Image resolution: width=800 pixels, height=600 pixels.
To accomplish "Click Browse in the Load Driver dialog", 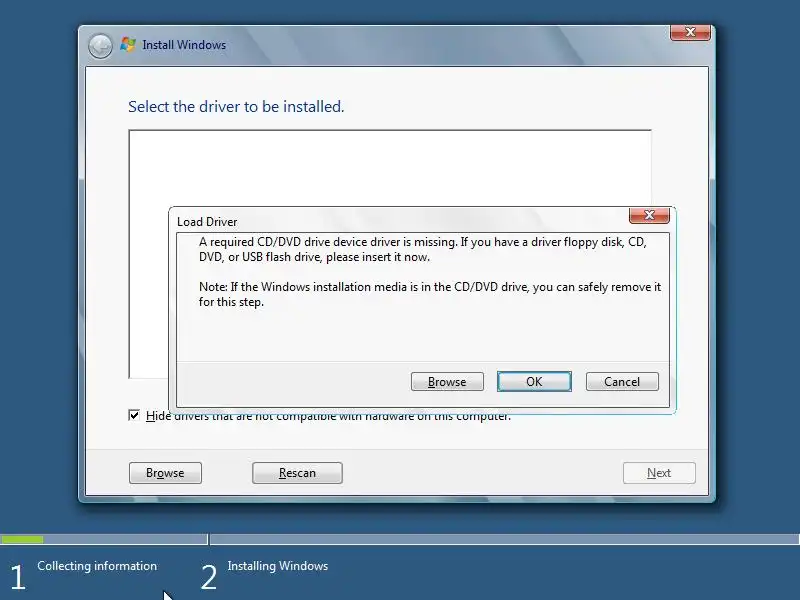I will click(447, 382).
